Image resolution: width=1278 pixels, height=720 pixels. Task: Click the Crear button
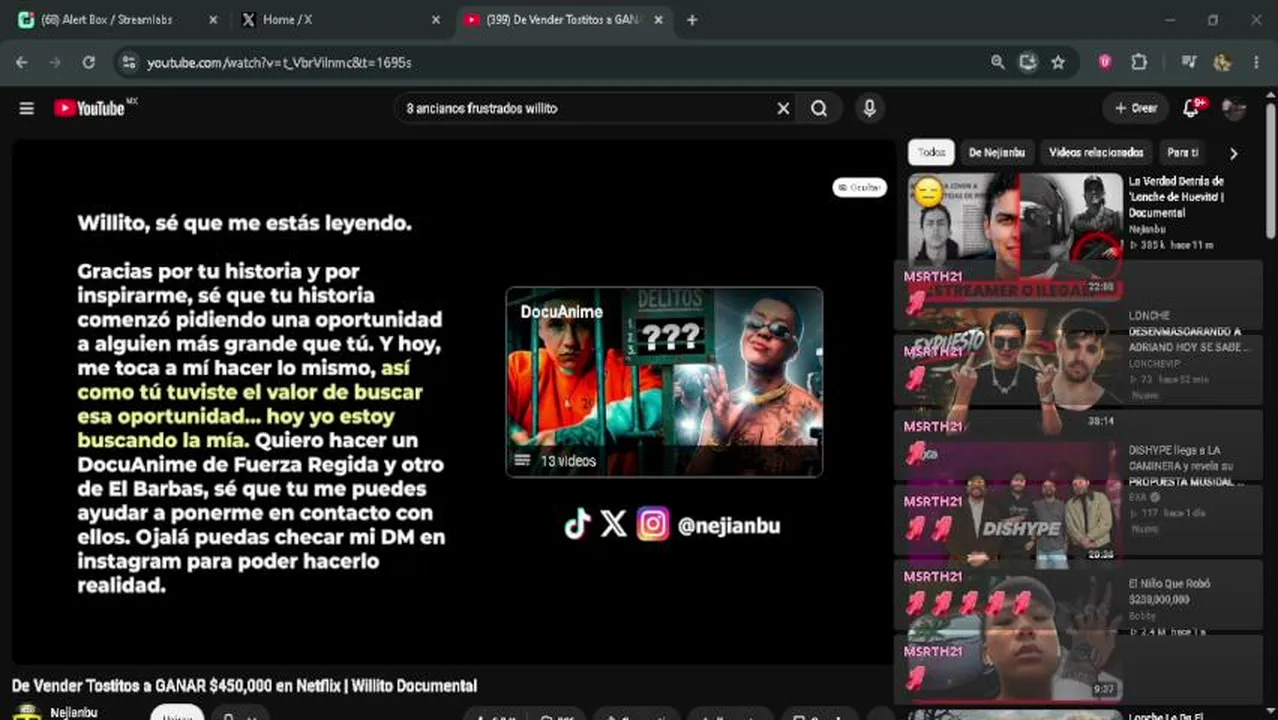(1136, 108)
